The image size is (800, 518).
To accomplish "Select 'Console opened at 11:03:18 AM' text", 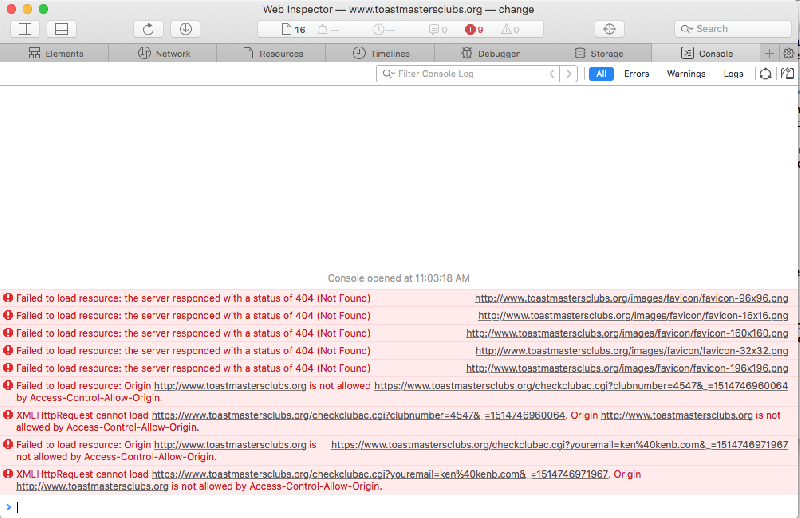I will tap(398, 278).
